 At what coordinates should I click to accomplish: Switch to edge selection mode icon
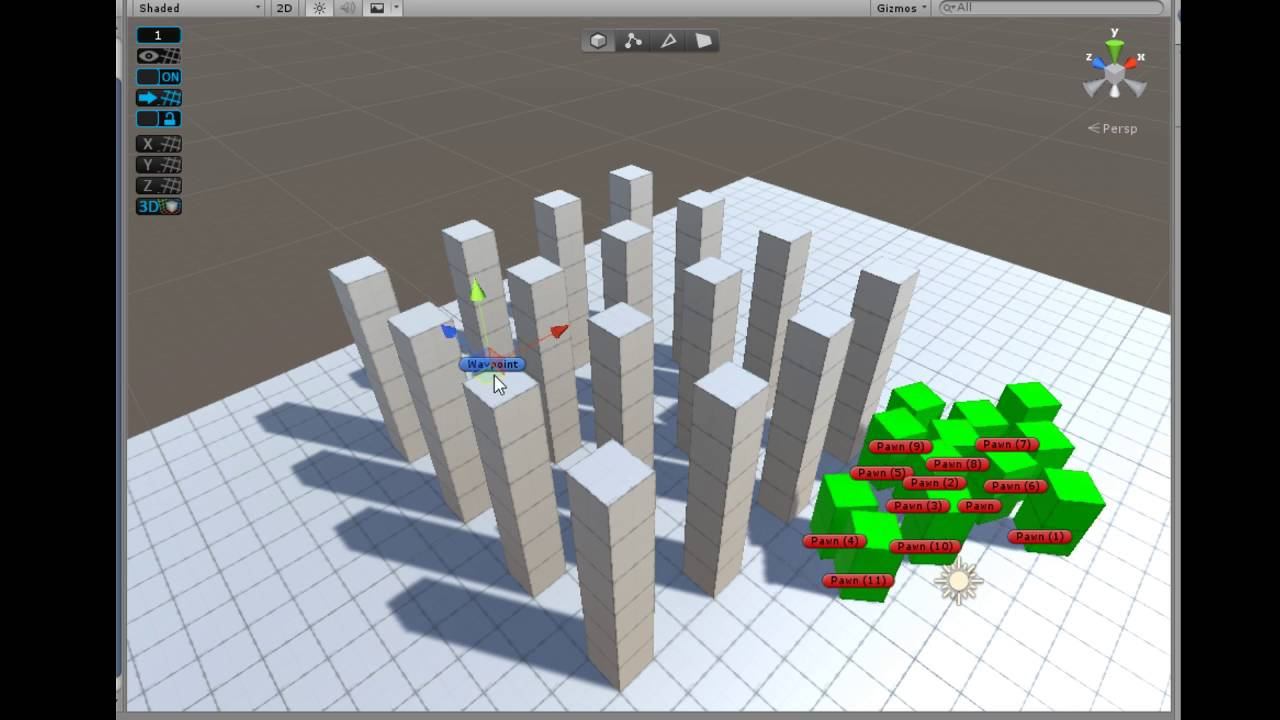point(668,41)
